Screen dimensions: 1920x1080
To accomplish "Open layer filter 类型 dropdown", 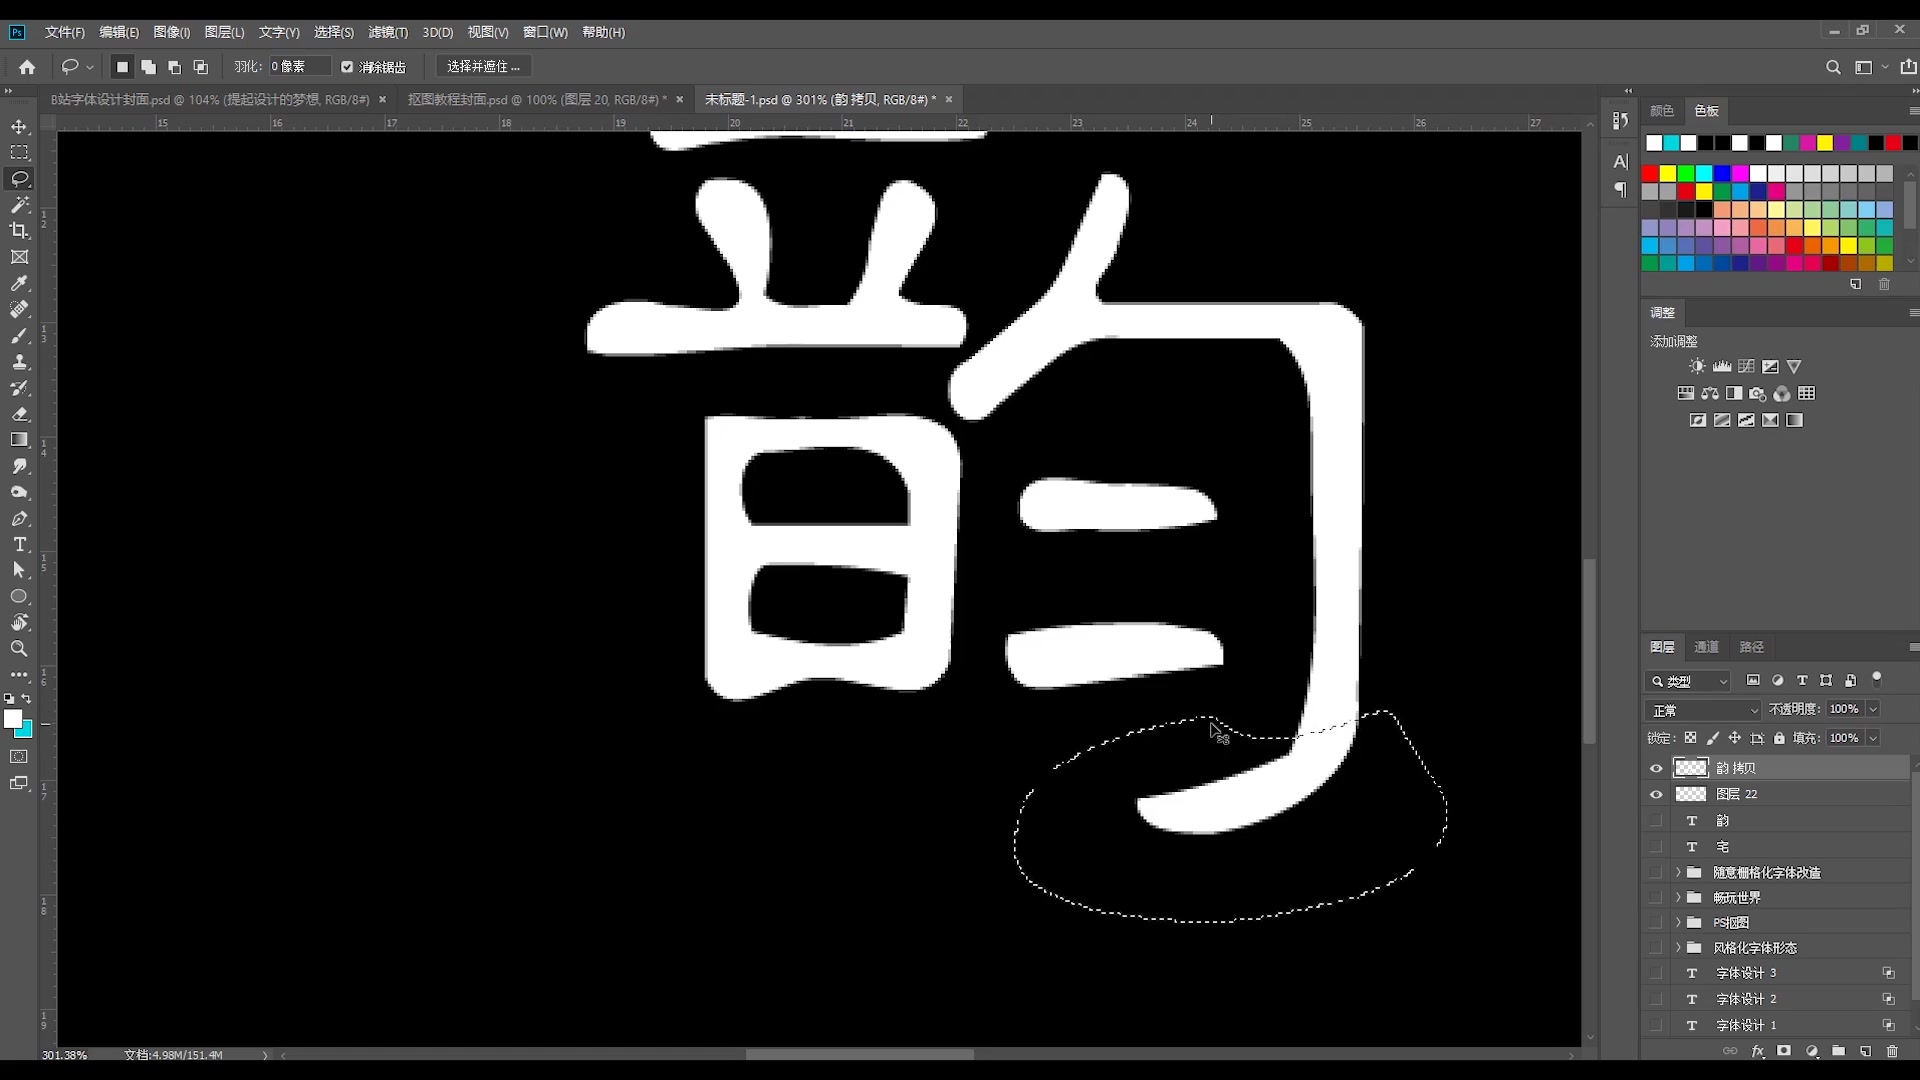I will pyautogui.click(x=1688, y=681).
